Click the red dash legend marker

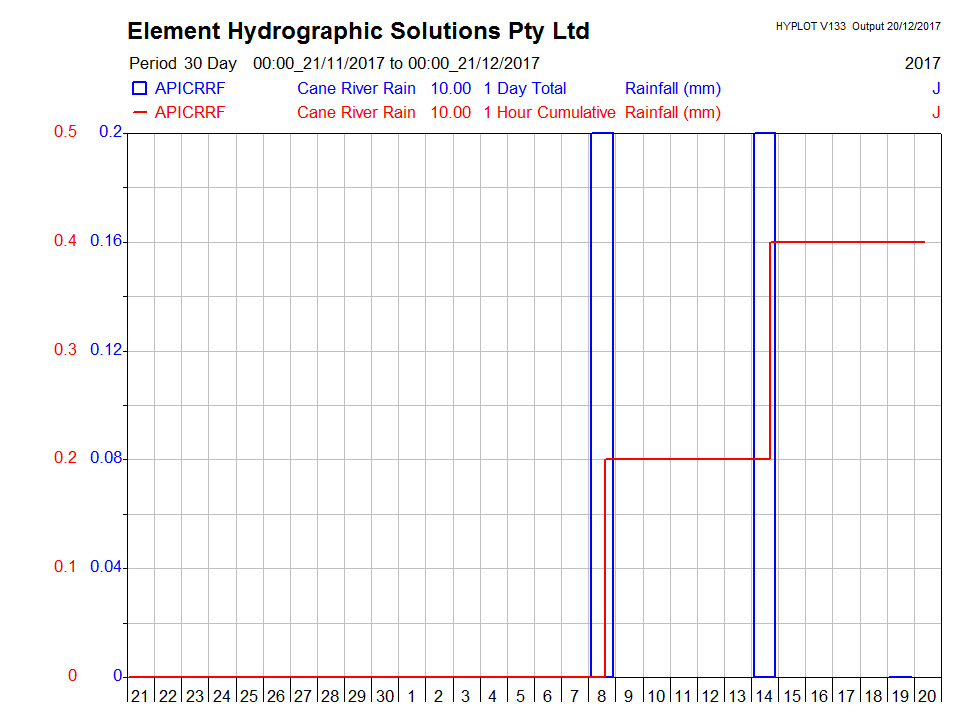coord(140,112)
